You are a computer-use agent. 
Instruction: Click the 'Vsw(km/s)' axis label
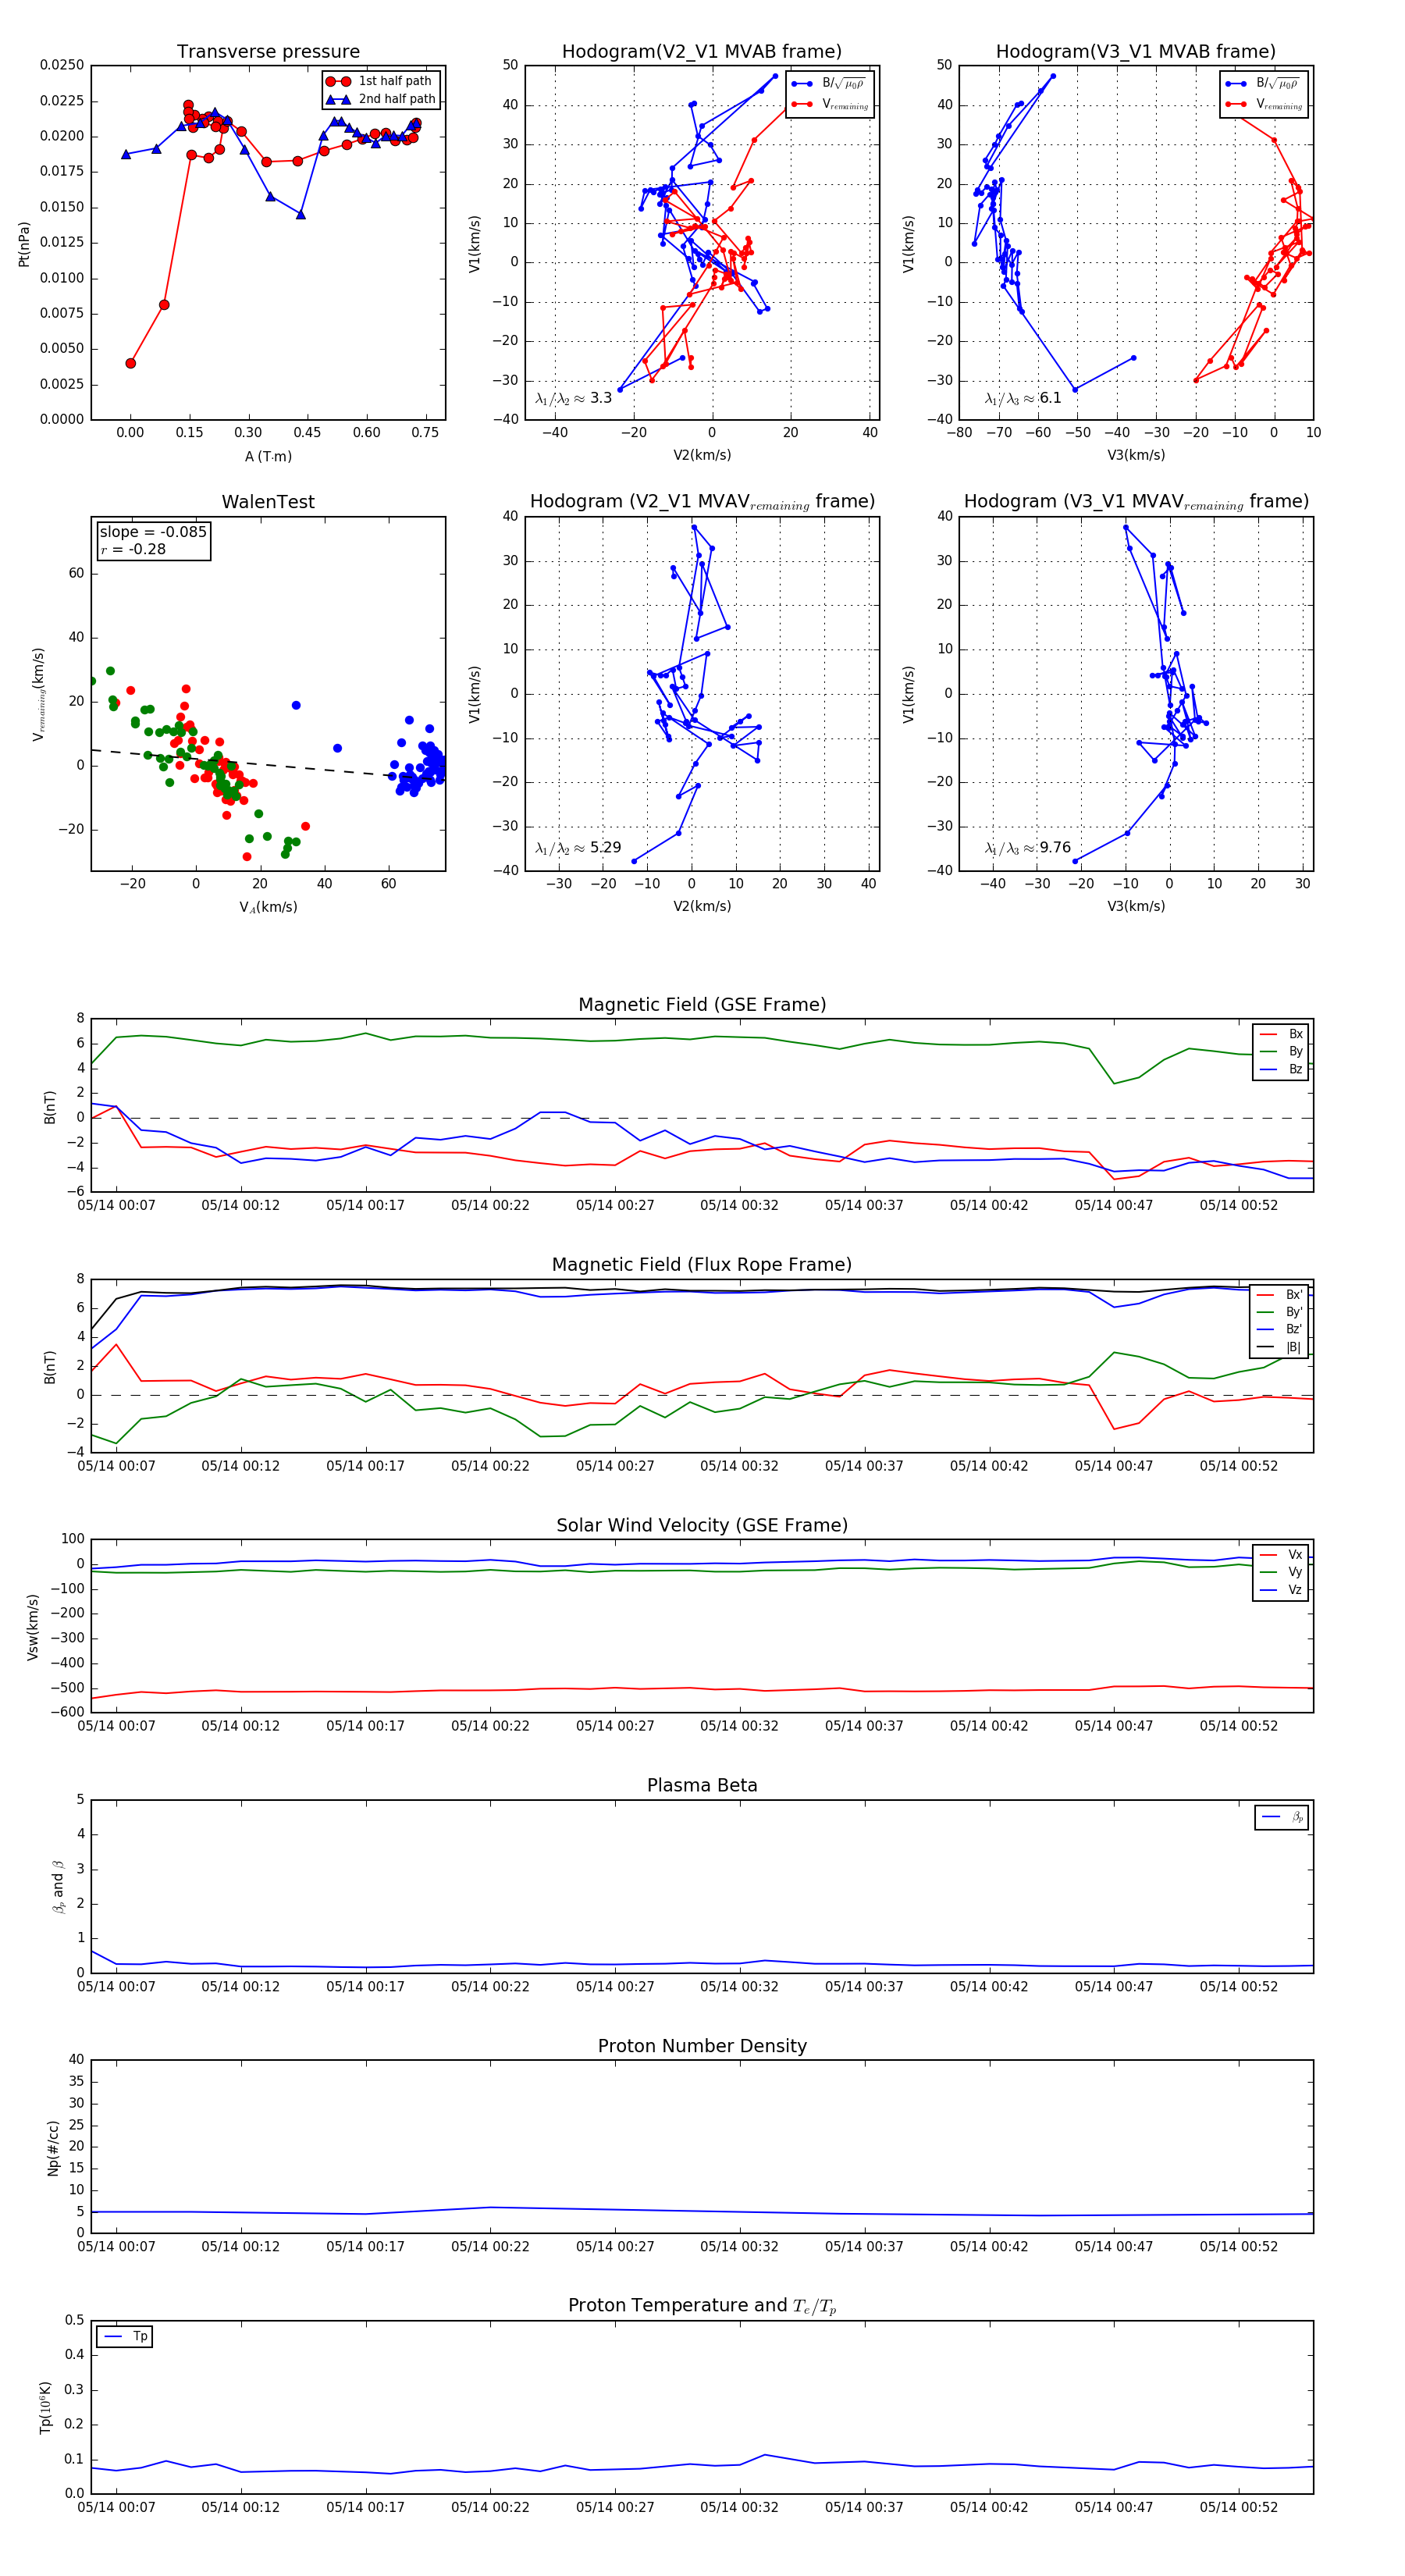pyautogui.click(x=33, y=1628)
